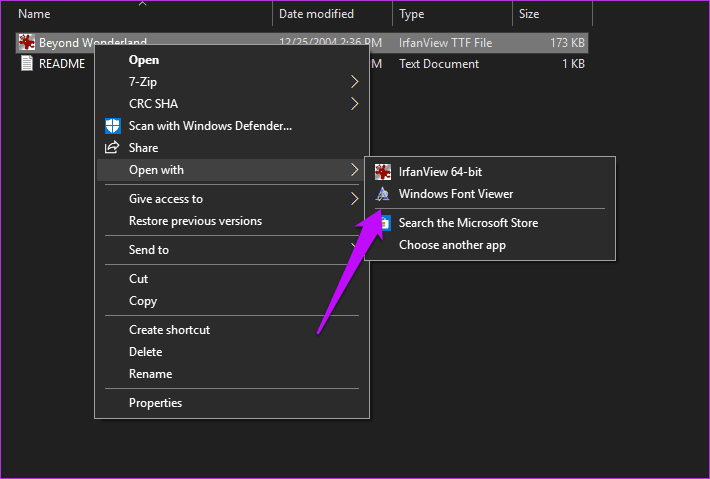This screenshot has width=710, height=479.
Task: Click the IrfanView 64-bit app icon
Action: [383, 172]
